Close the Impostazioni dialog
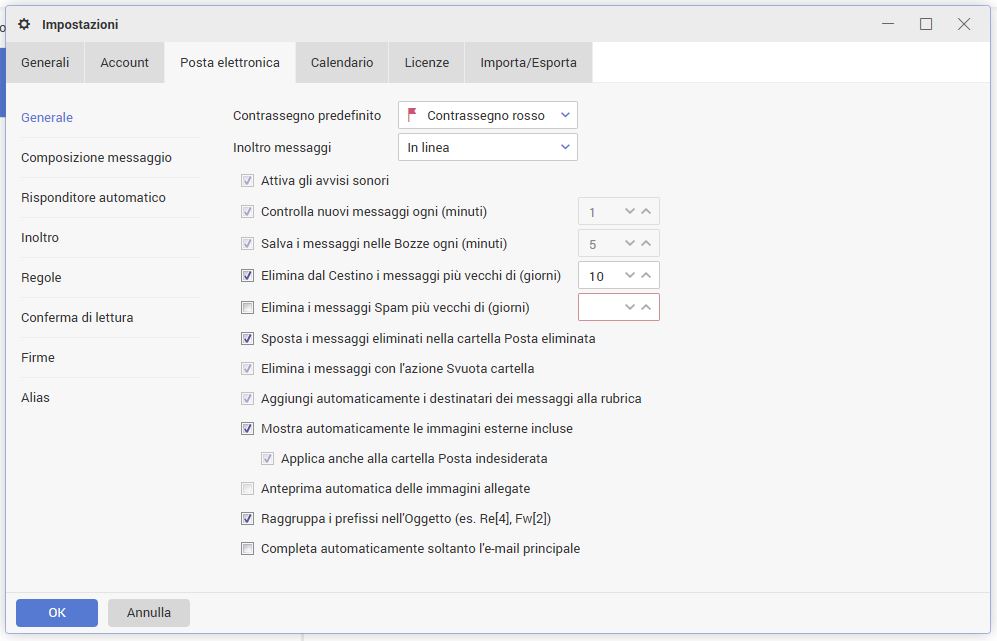The image size is (997, 641). [x=963, y=24]
